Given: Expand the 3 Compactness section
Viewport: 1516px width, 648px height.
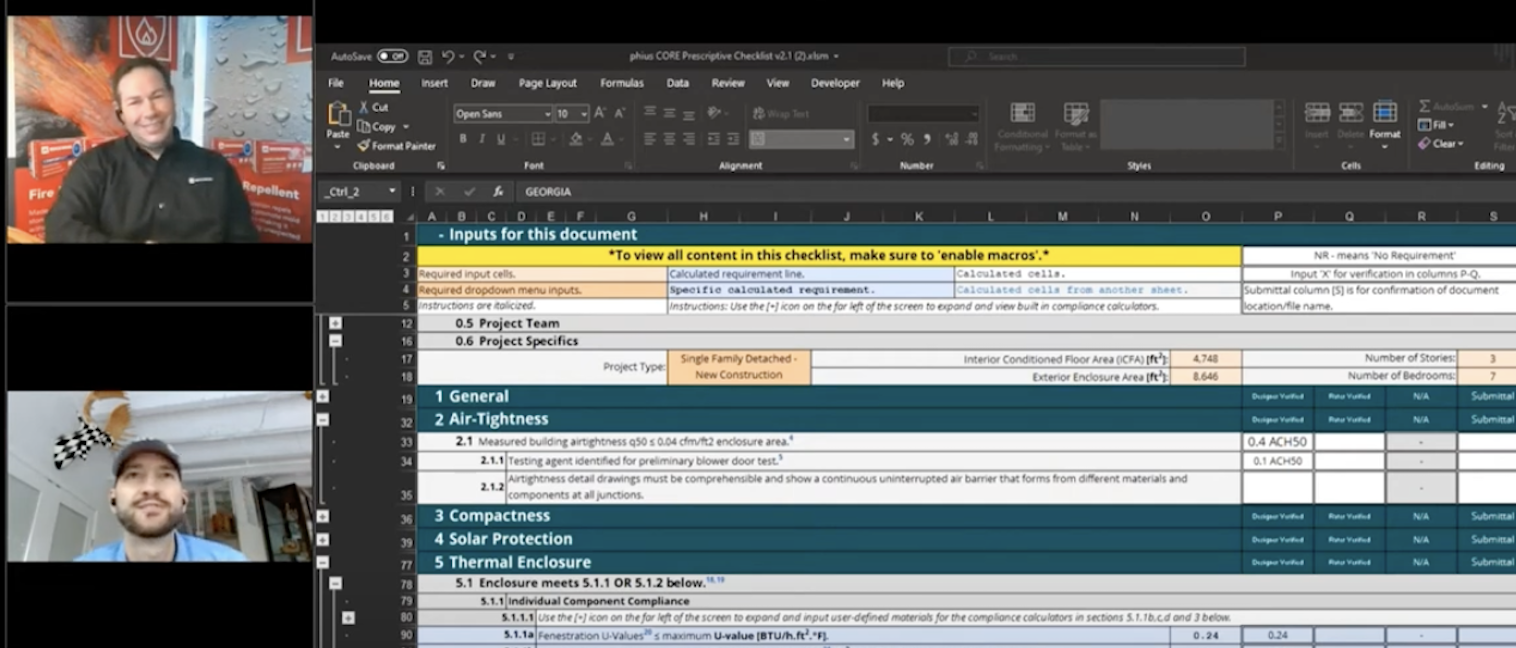Looking at the screenshot, I should (322, 516).
